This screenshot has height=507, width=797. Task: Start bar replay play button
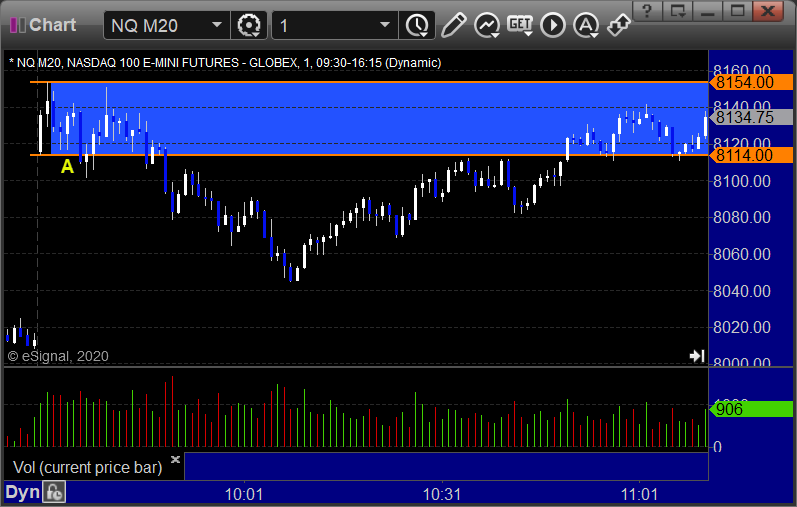point(553,25)
